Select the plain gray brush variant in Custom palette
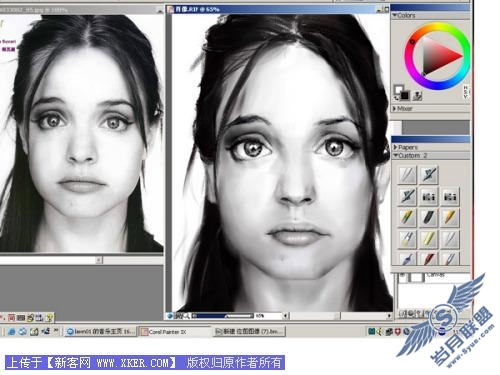500x375 pixels. point(408,175)
